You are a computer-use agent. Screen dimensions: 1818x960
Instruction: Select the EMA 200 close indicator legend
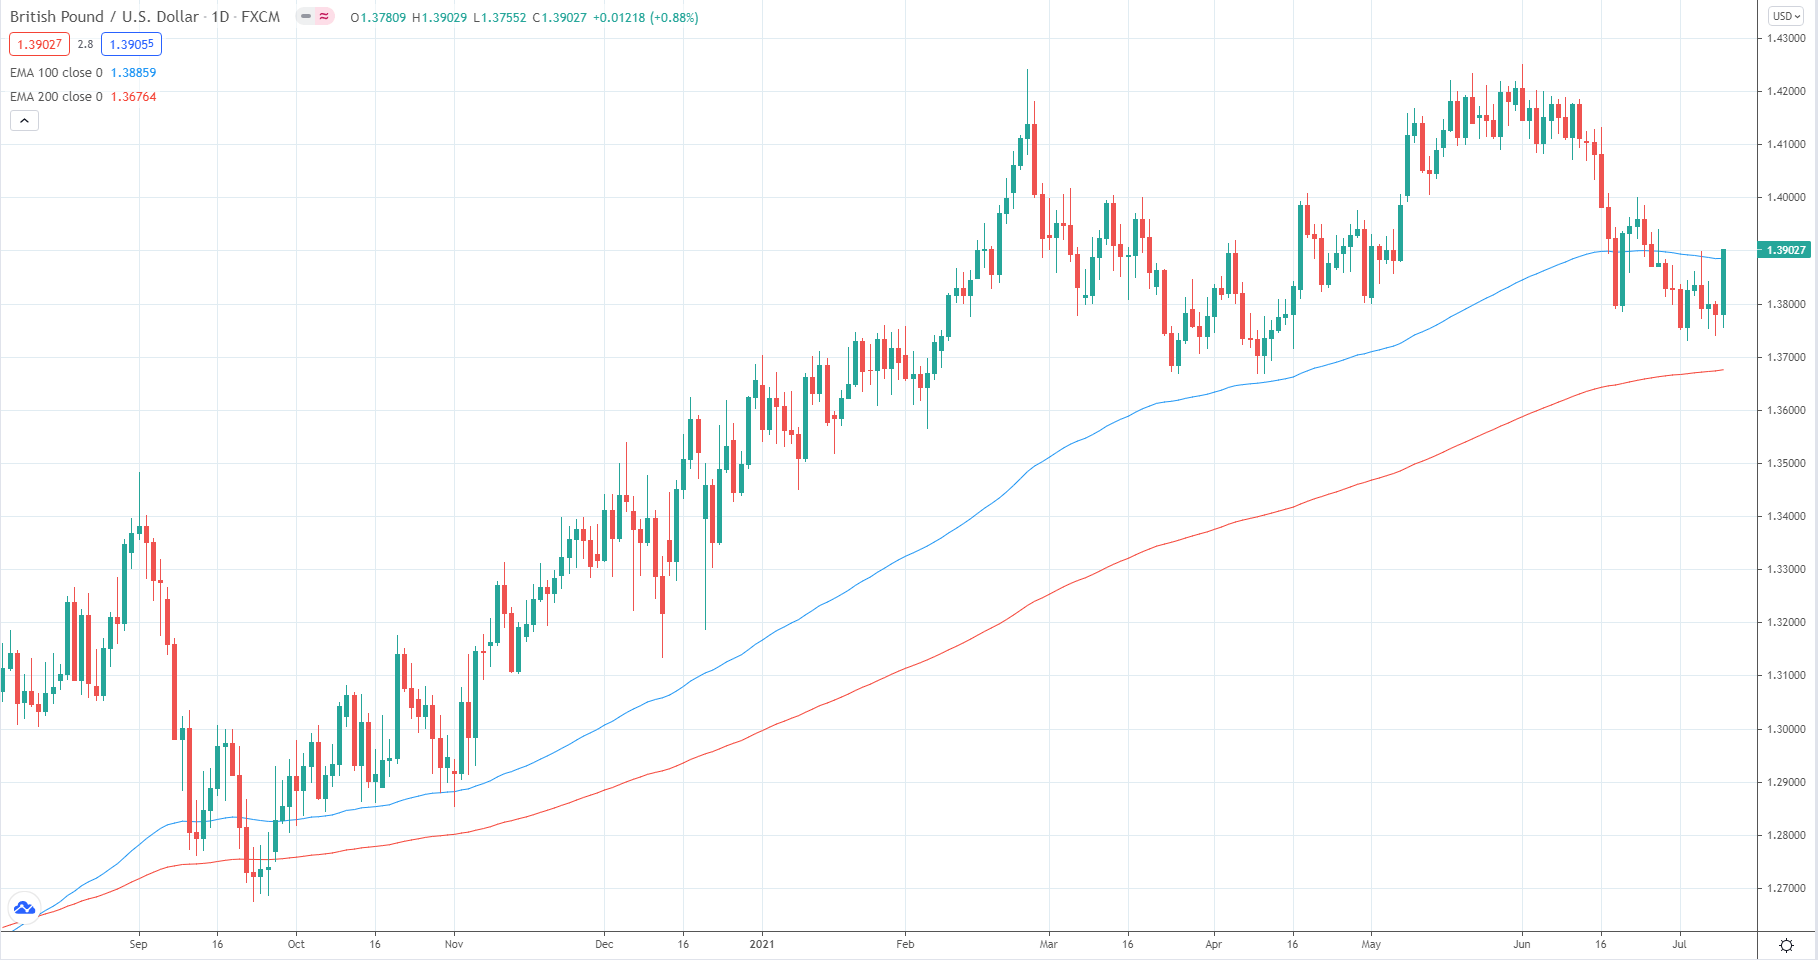pyautogui.click(x=56, y=97)
